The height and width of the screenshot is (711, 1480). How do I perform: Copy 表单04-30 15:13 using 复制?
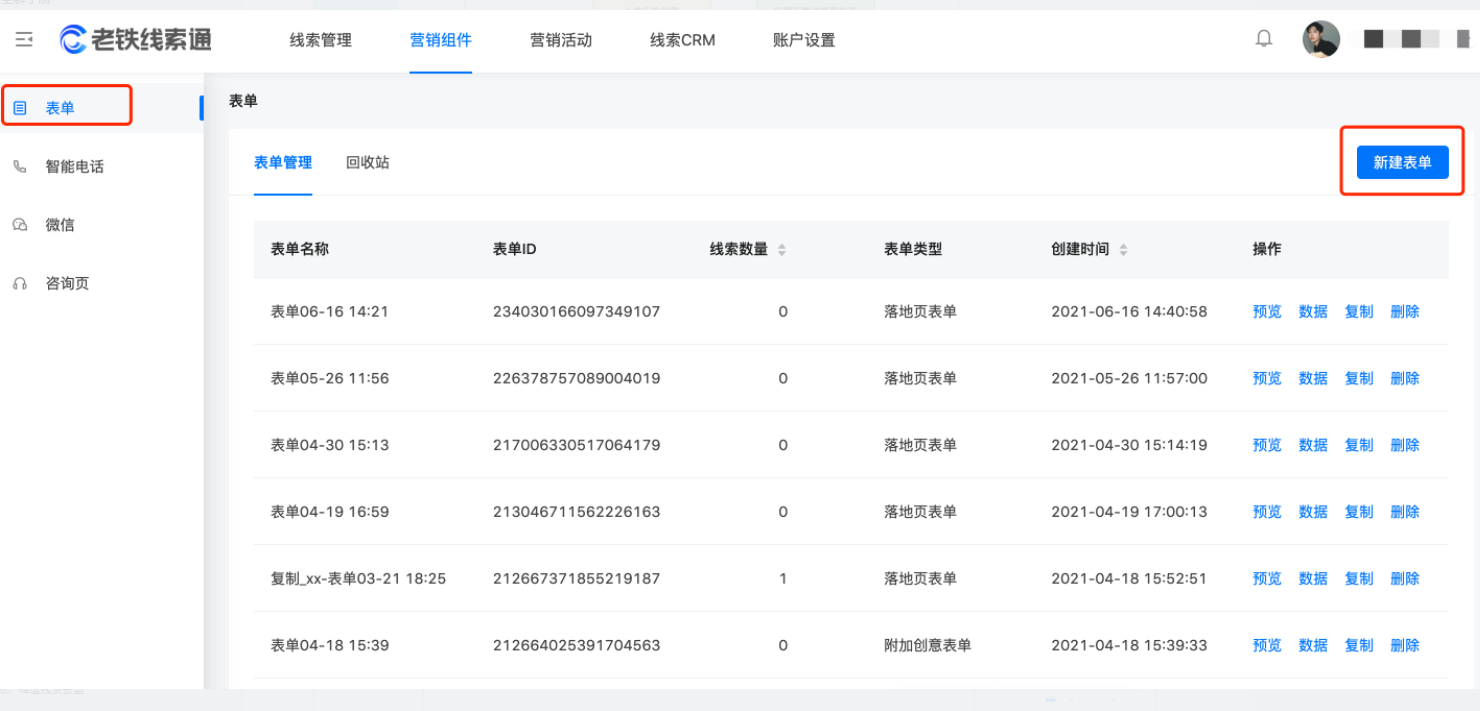pos(1358,445)
